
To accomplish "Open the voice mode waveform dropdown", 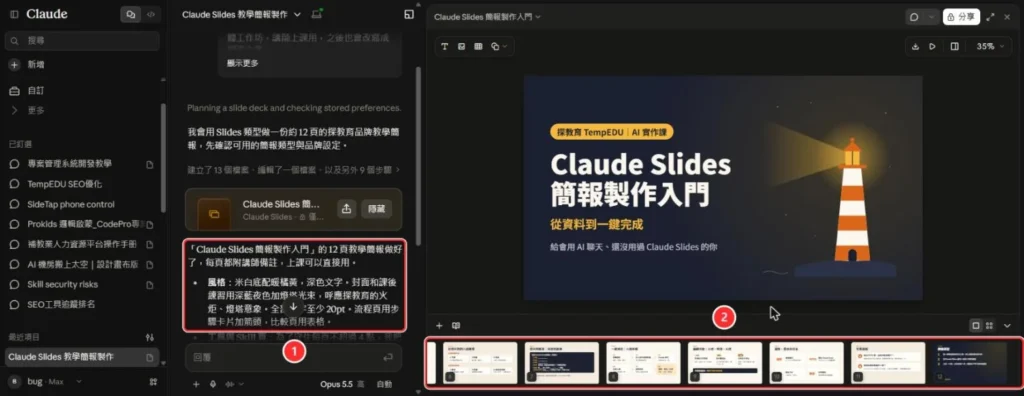I will (x=234, y=384).
